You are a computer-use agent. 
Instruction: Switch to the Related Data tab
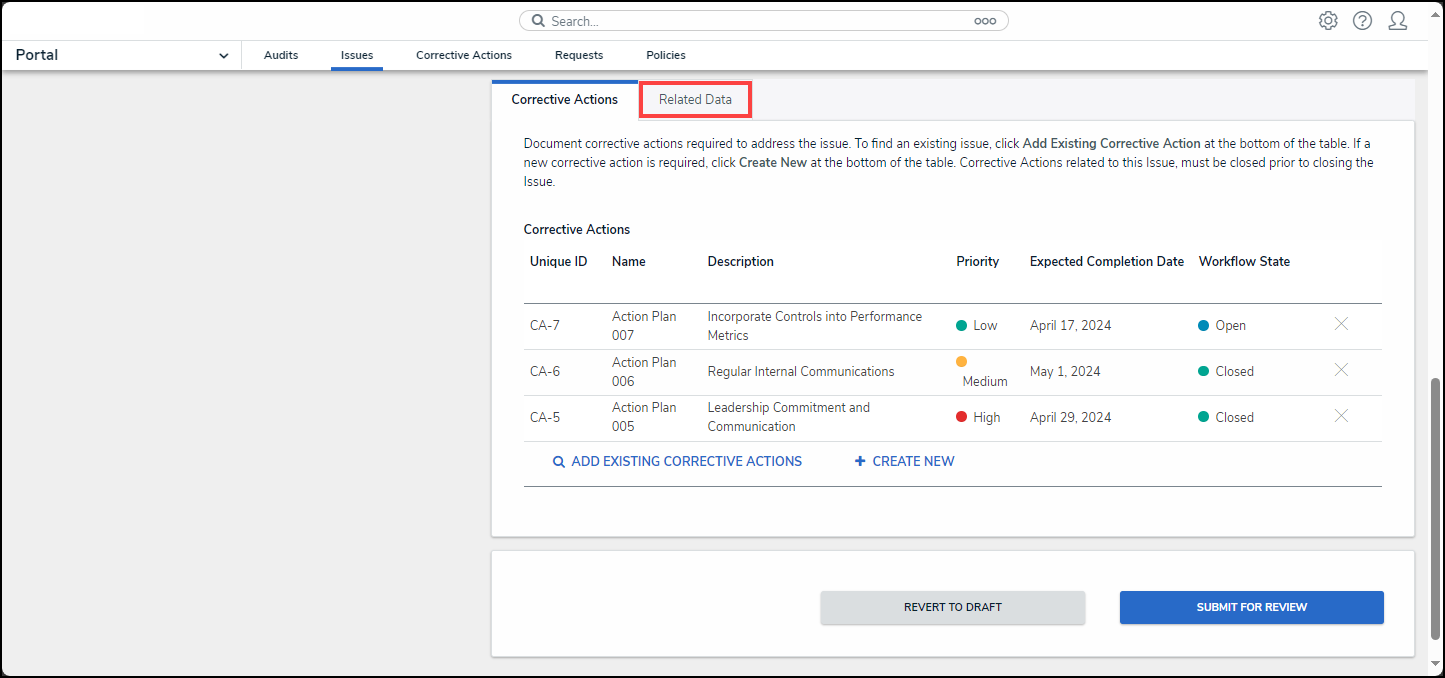pos(695,100)
